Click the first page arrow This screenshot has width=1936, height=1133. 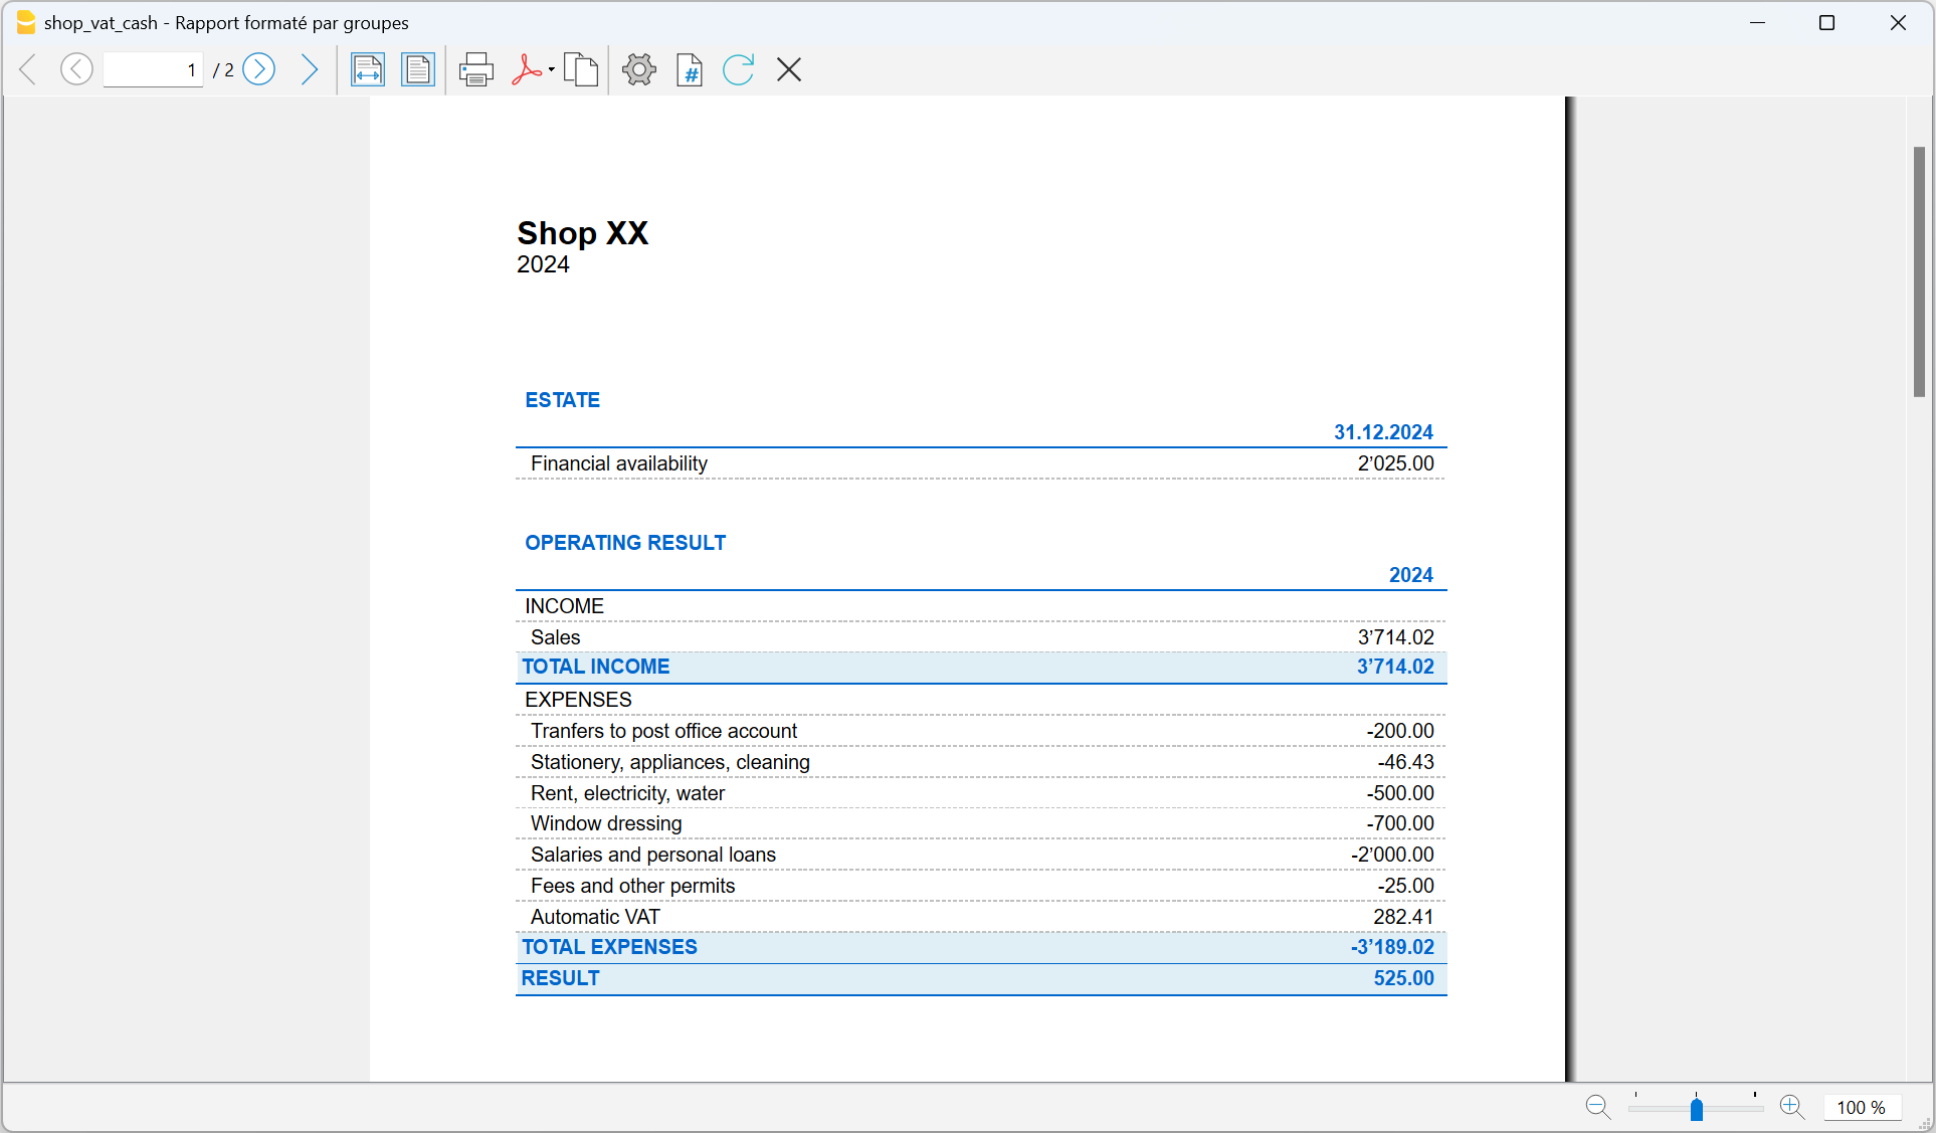pyautogui.click(x=28, y=69)
